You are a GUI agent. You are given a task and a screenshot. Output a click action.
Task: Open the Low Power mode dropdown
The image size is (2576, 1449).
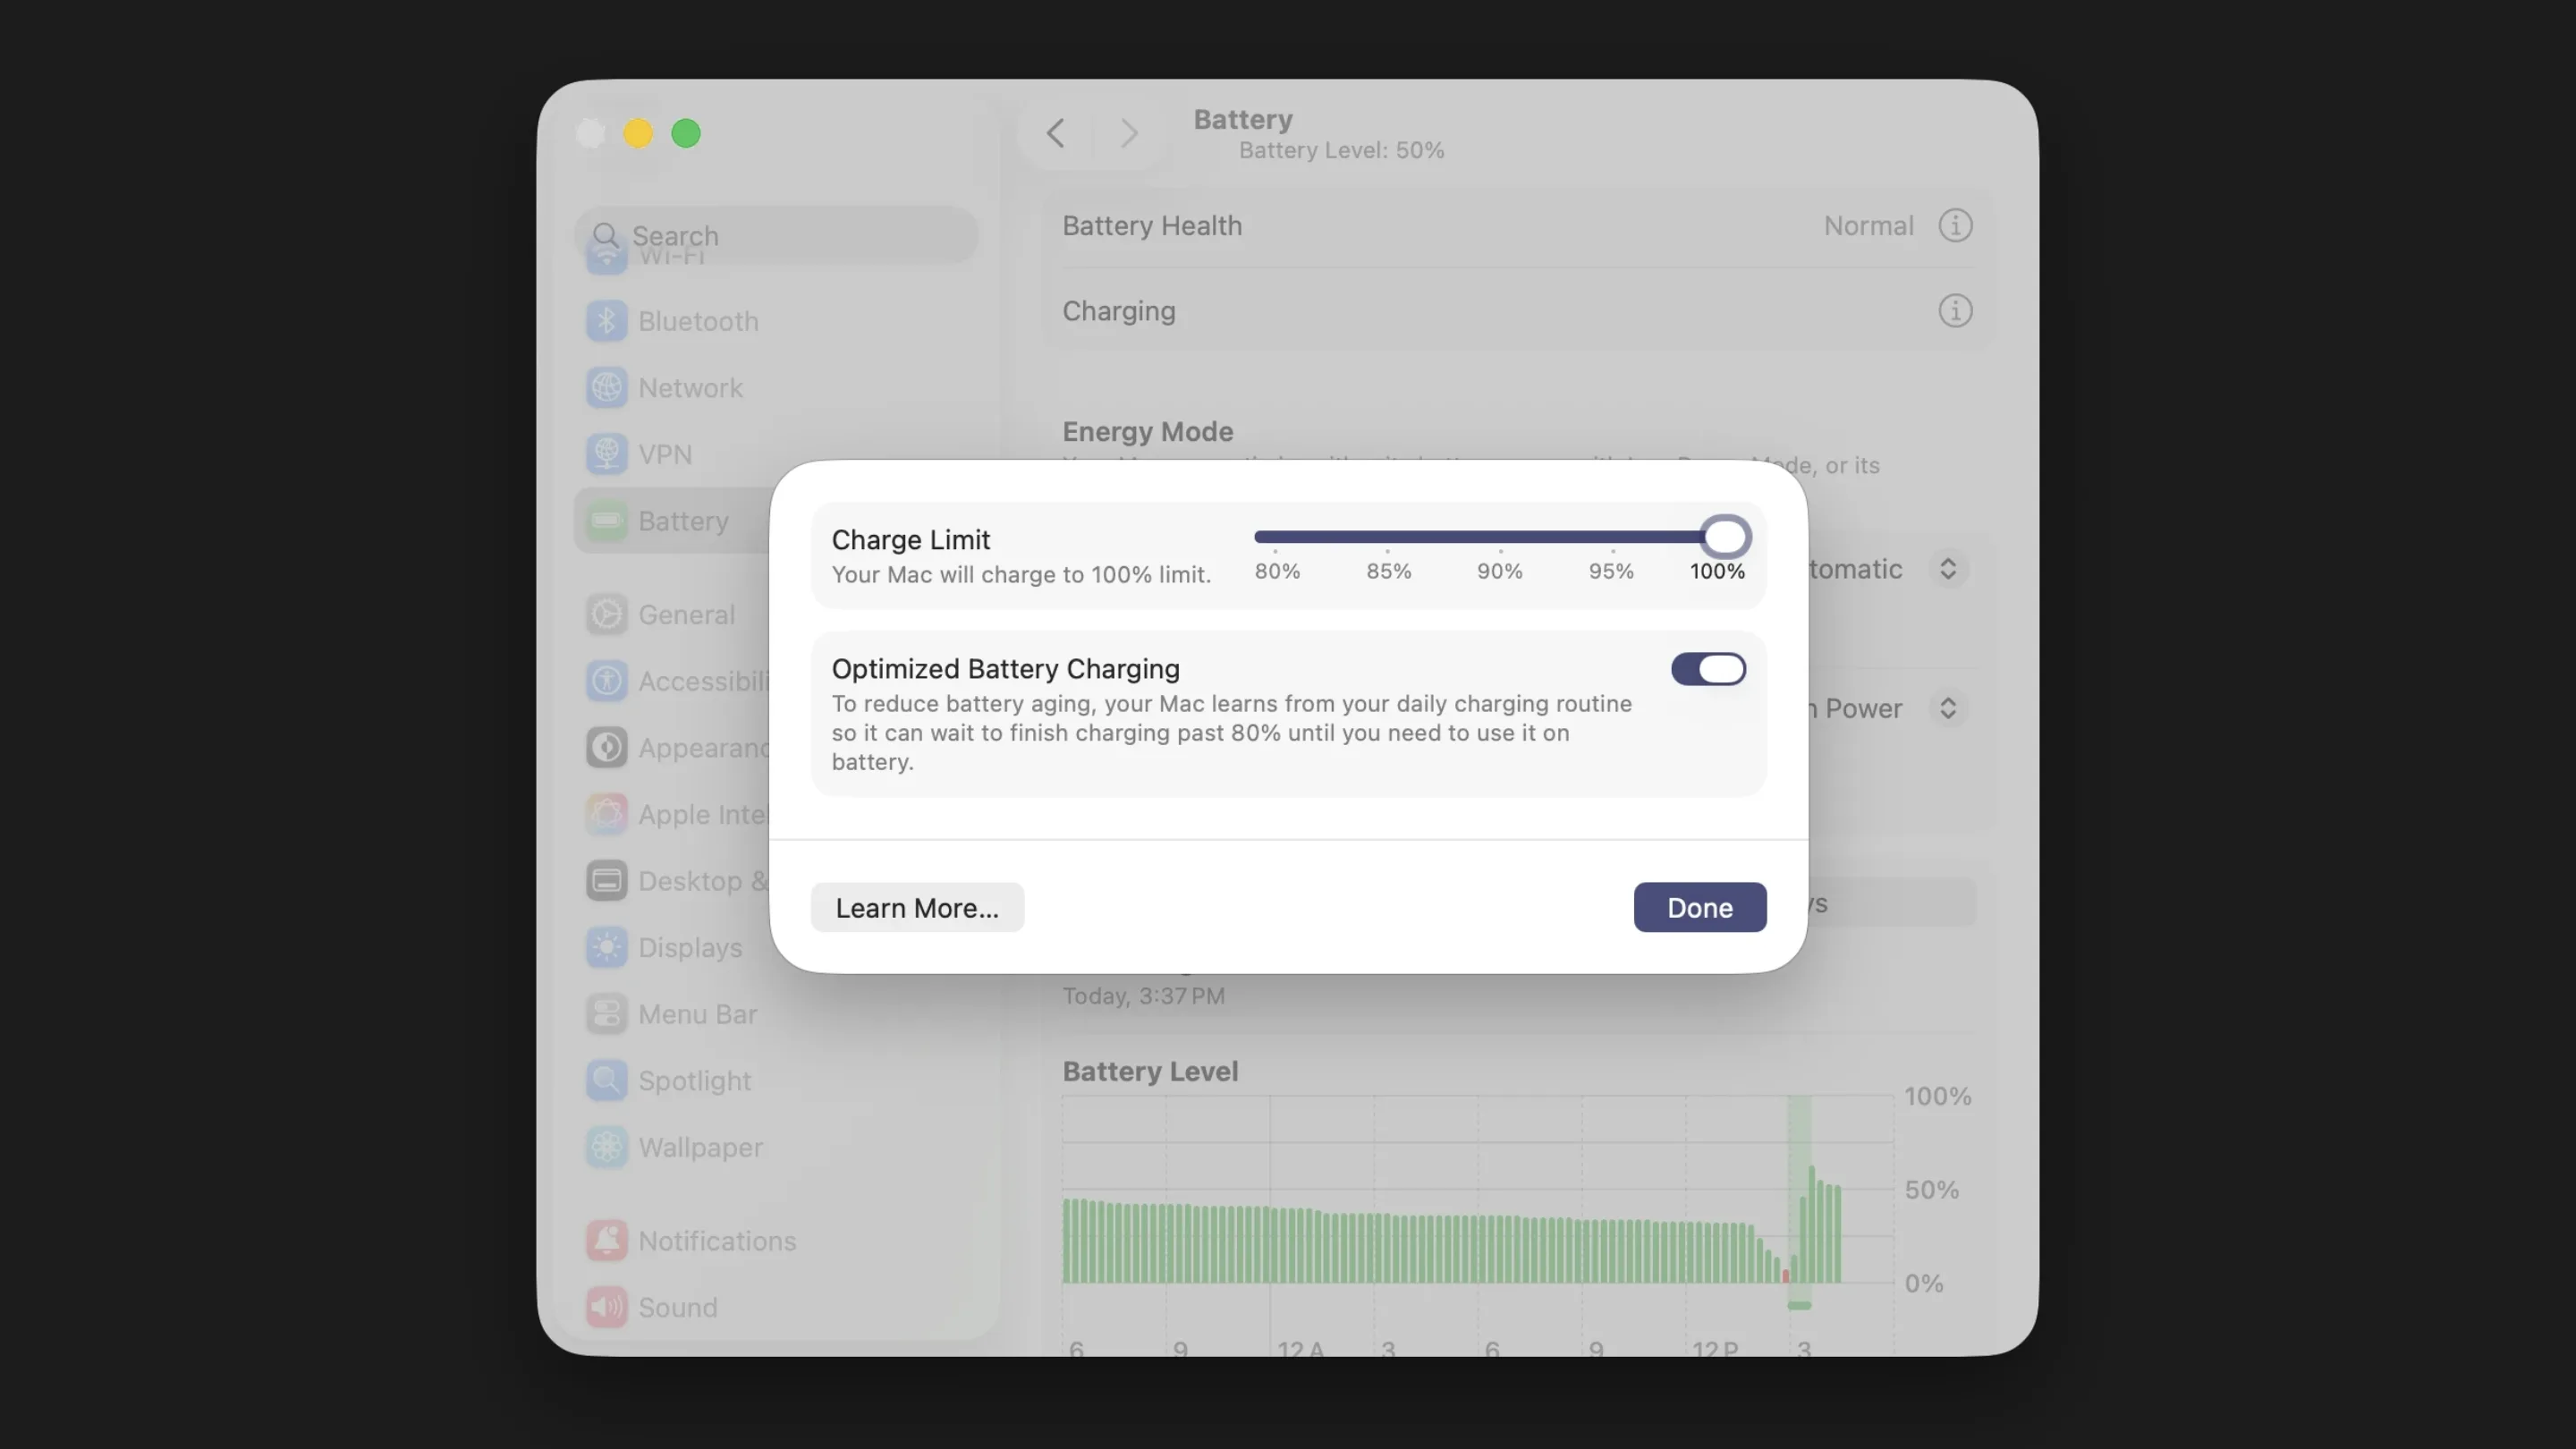point(1947,708)
